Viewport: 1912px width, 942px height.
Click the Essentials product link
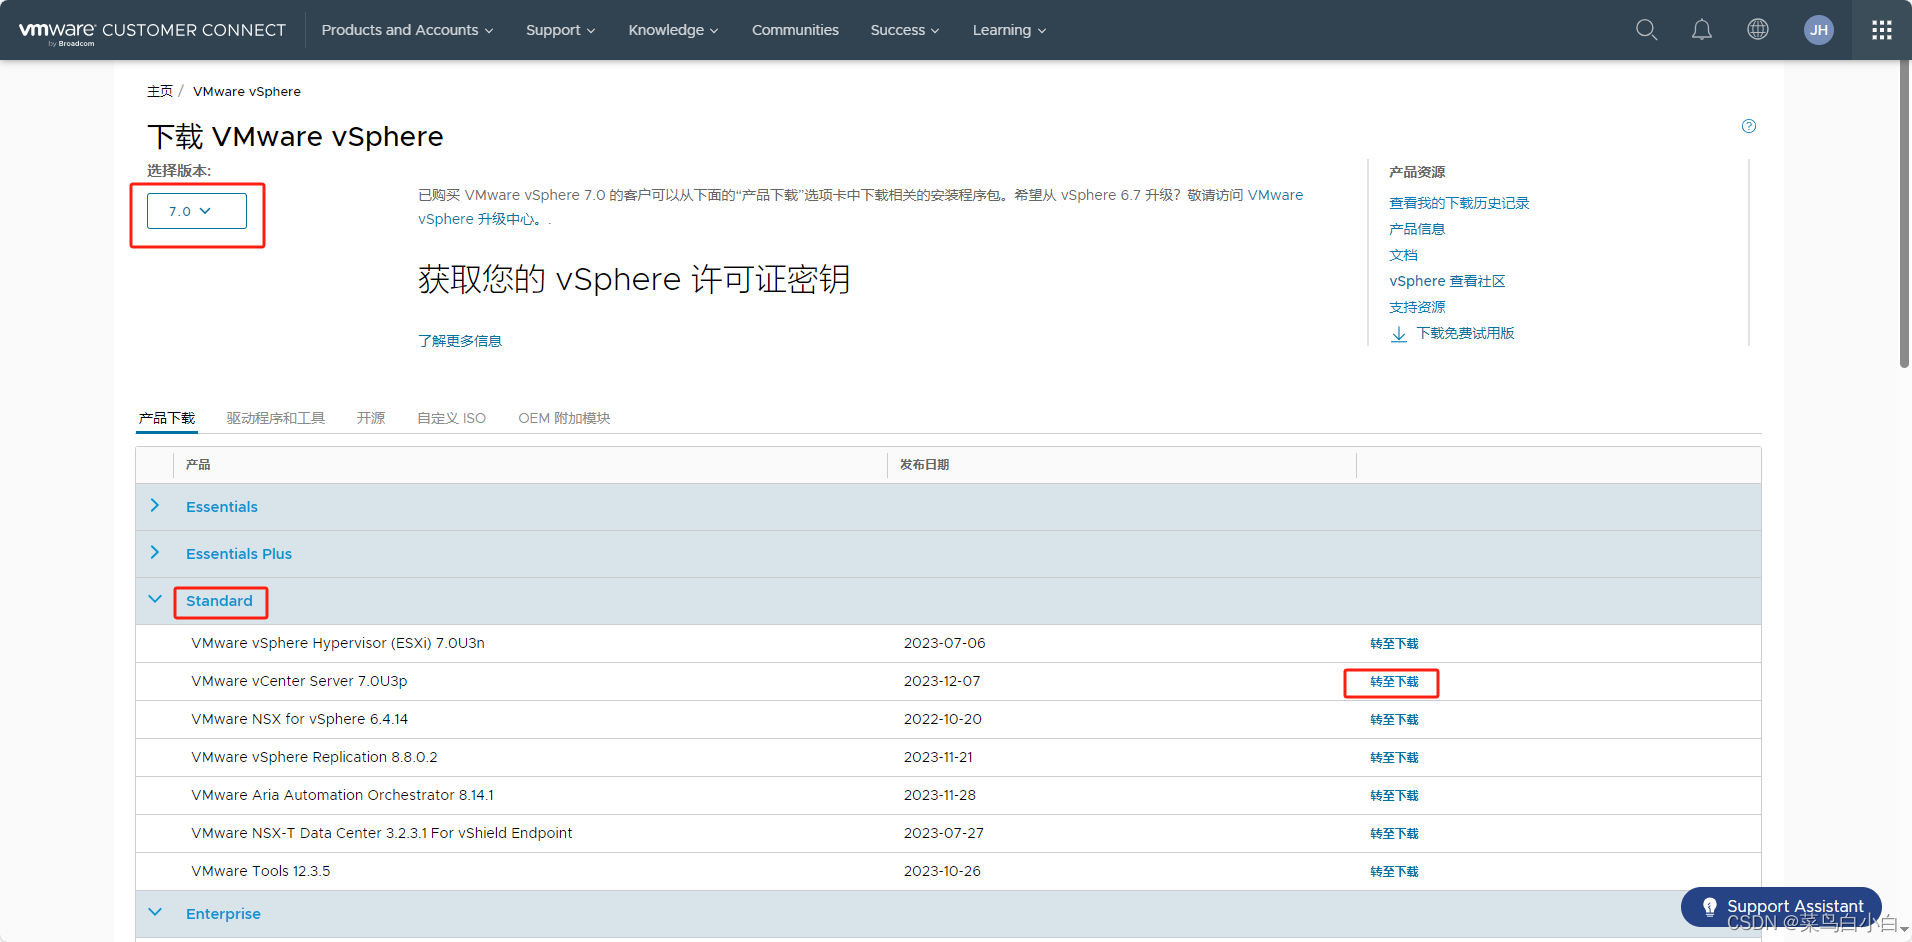pyautogui.click(x=222, y=507)
